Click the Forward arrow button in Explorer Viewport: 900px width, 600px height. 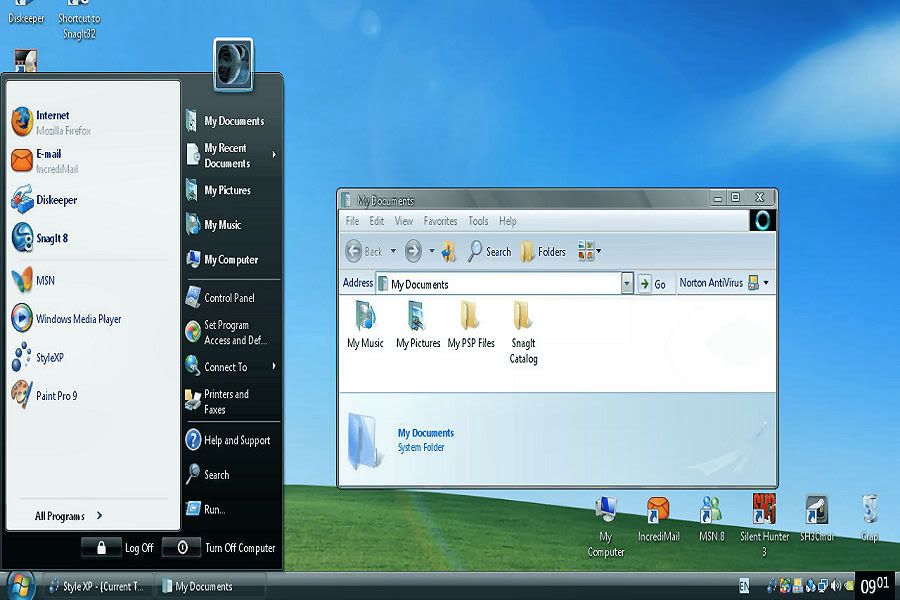pyautogui.click(x=413, y=251)
